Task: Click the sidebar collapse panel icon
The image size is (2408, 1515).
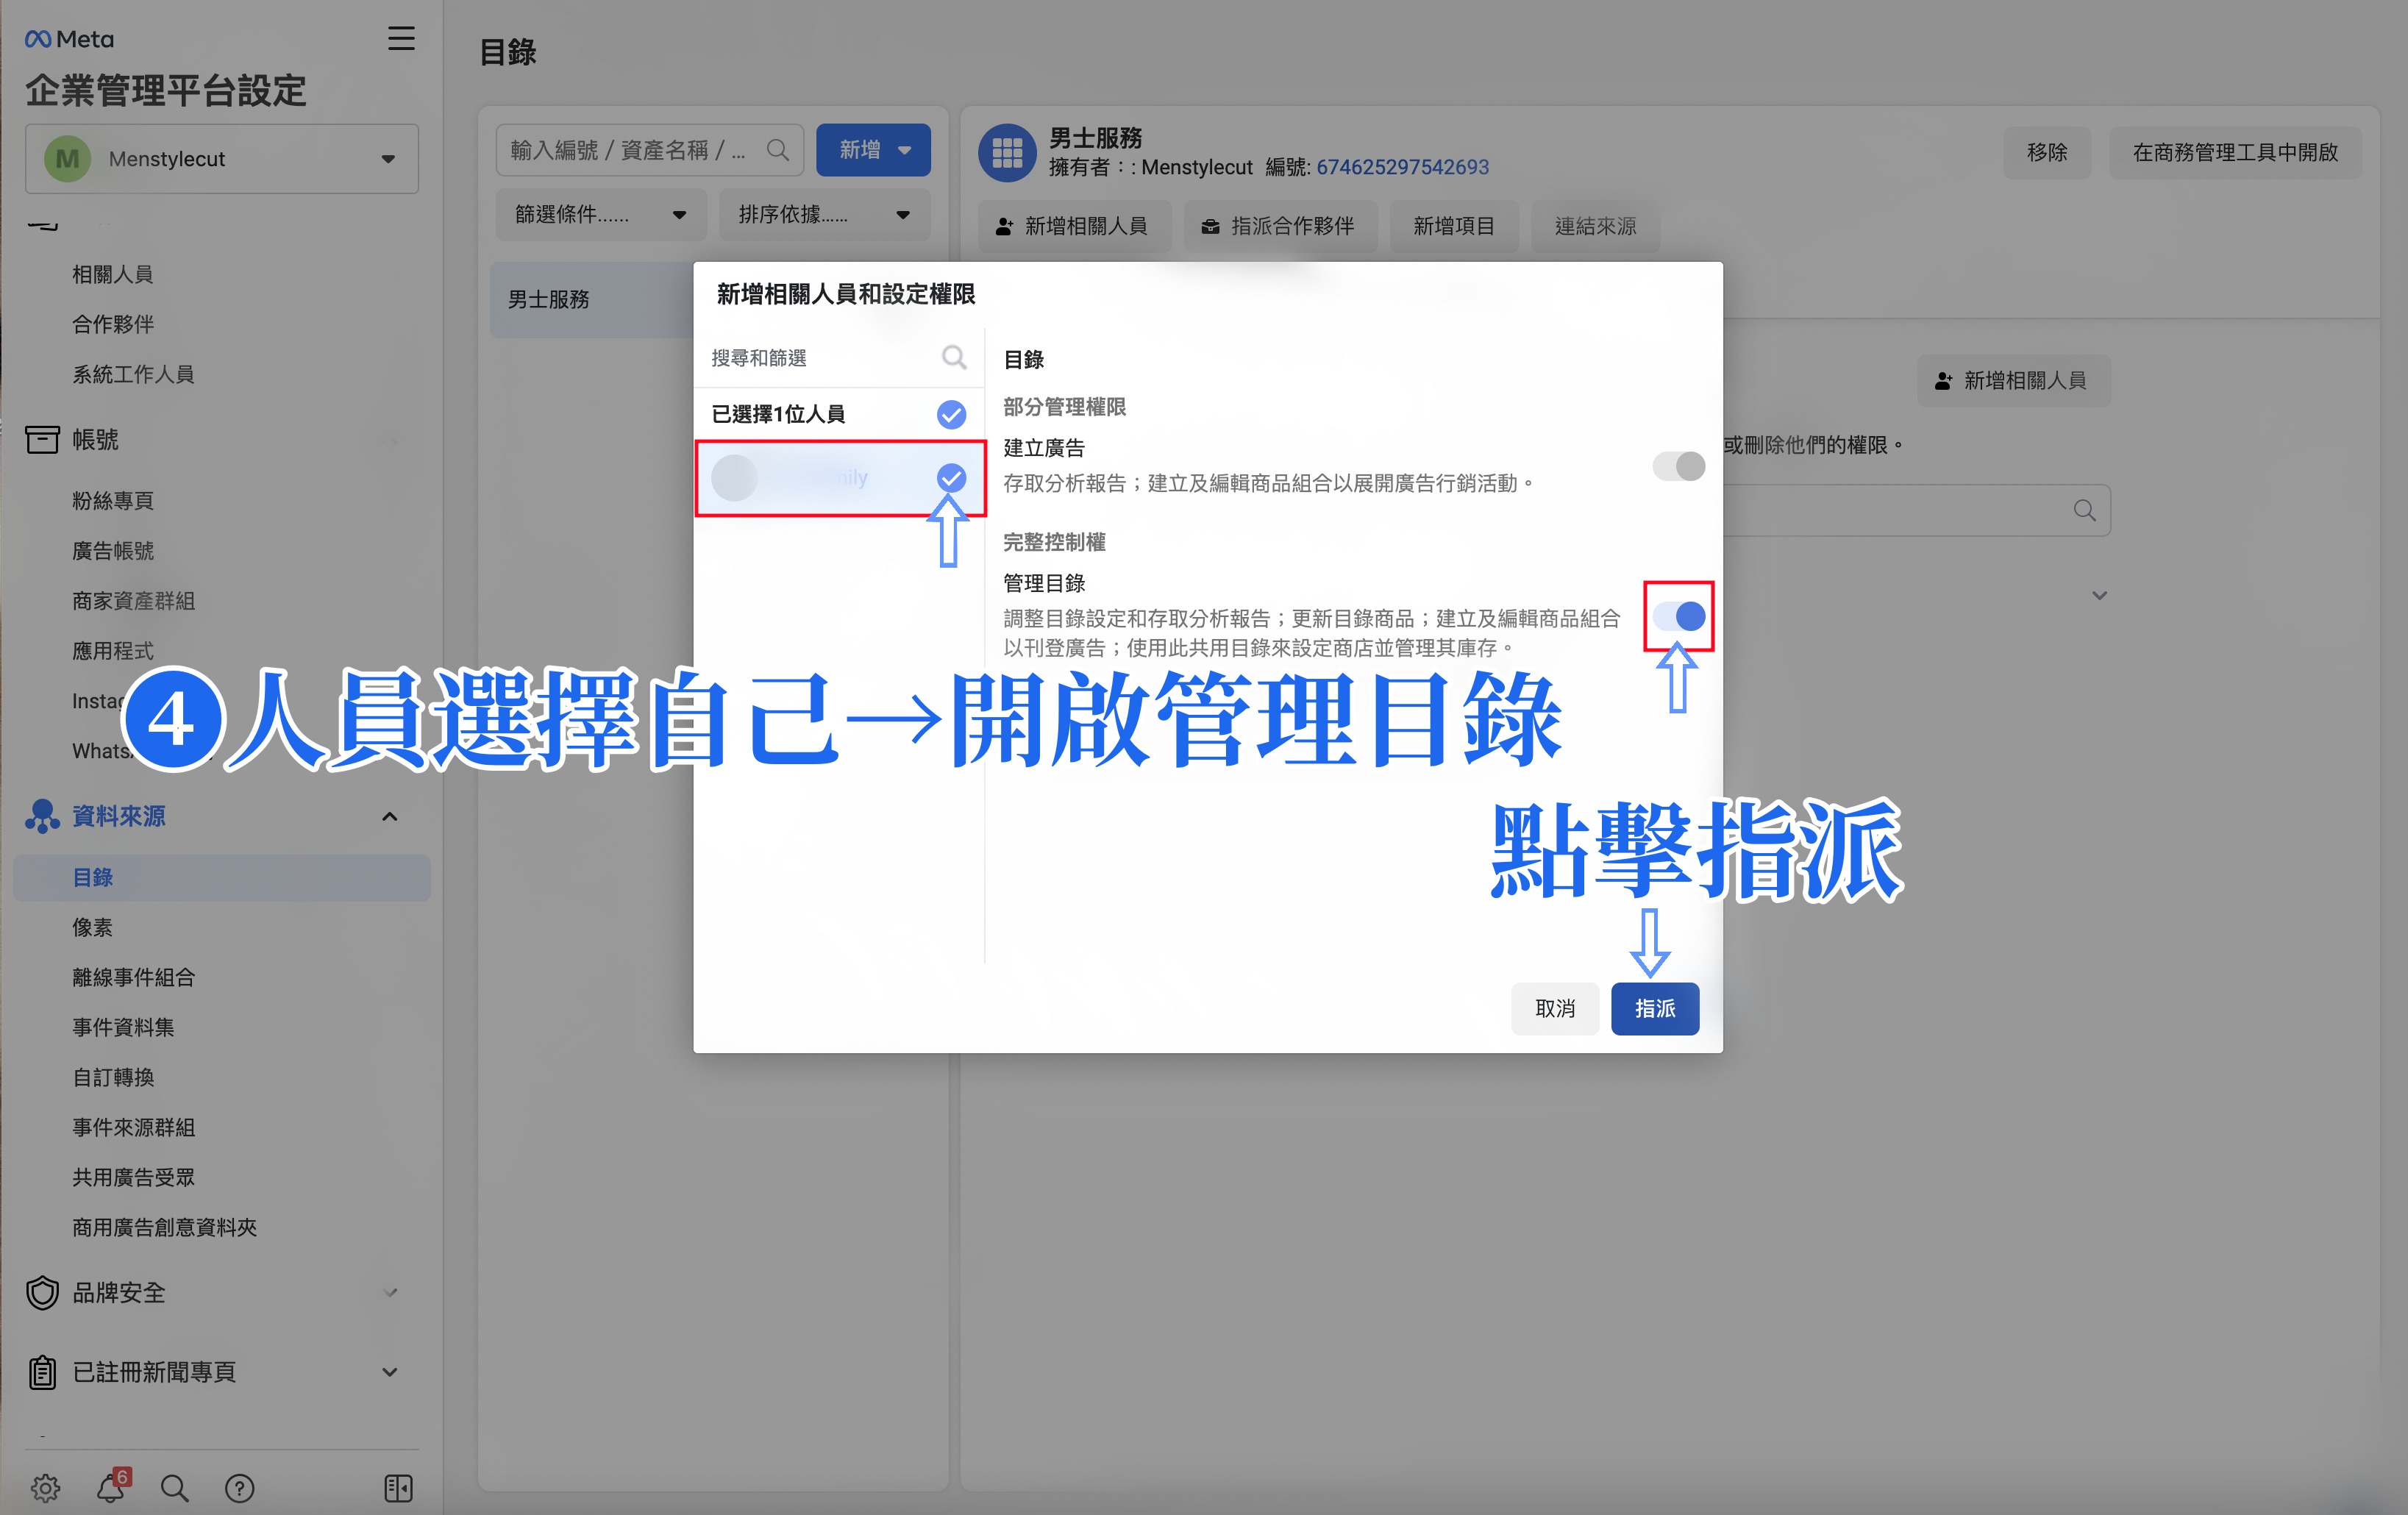Action: coord(398,1487)
